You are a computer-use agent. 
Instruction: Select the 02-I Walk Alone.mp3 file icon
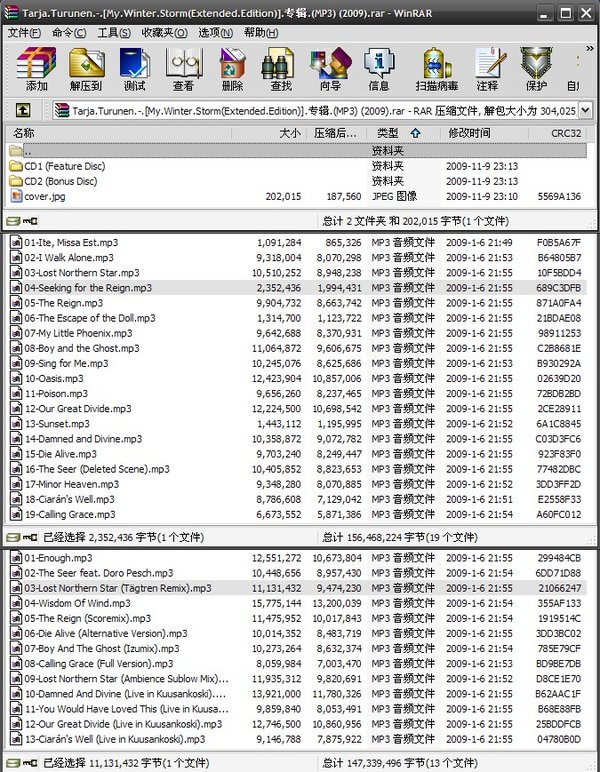coord(16,257)
